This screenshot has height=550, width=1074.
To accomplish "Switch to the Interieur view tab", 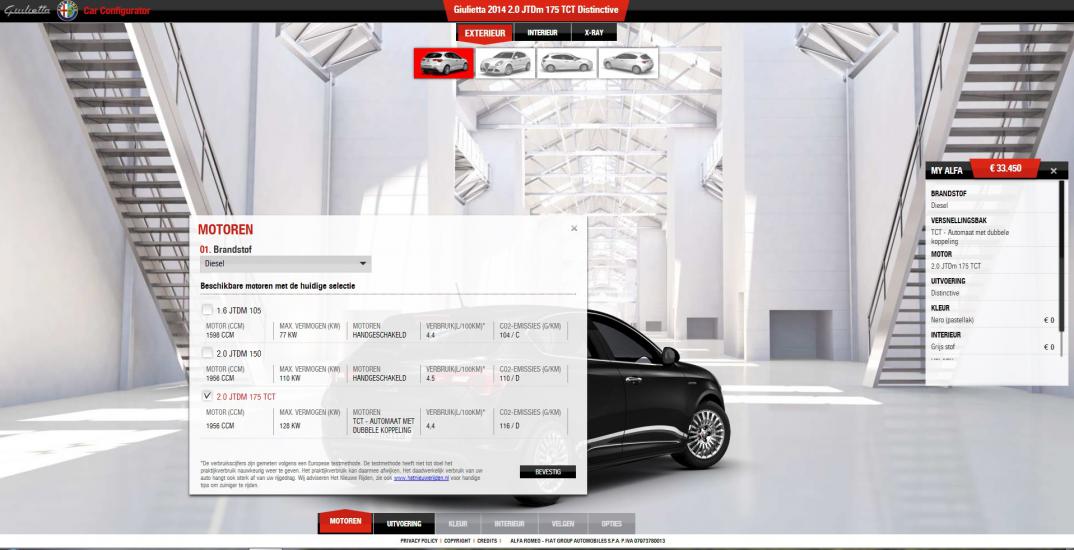I will coord(542,33).
